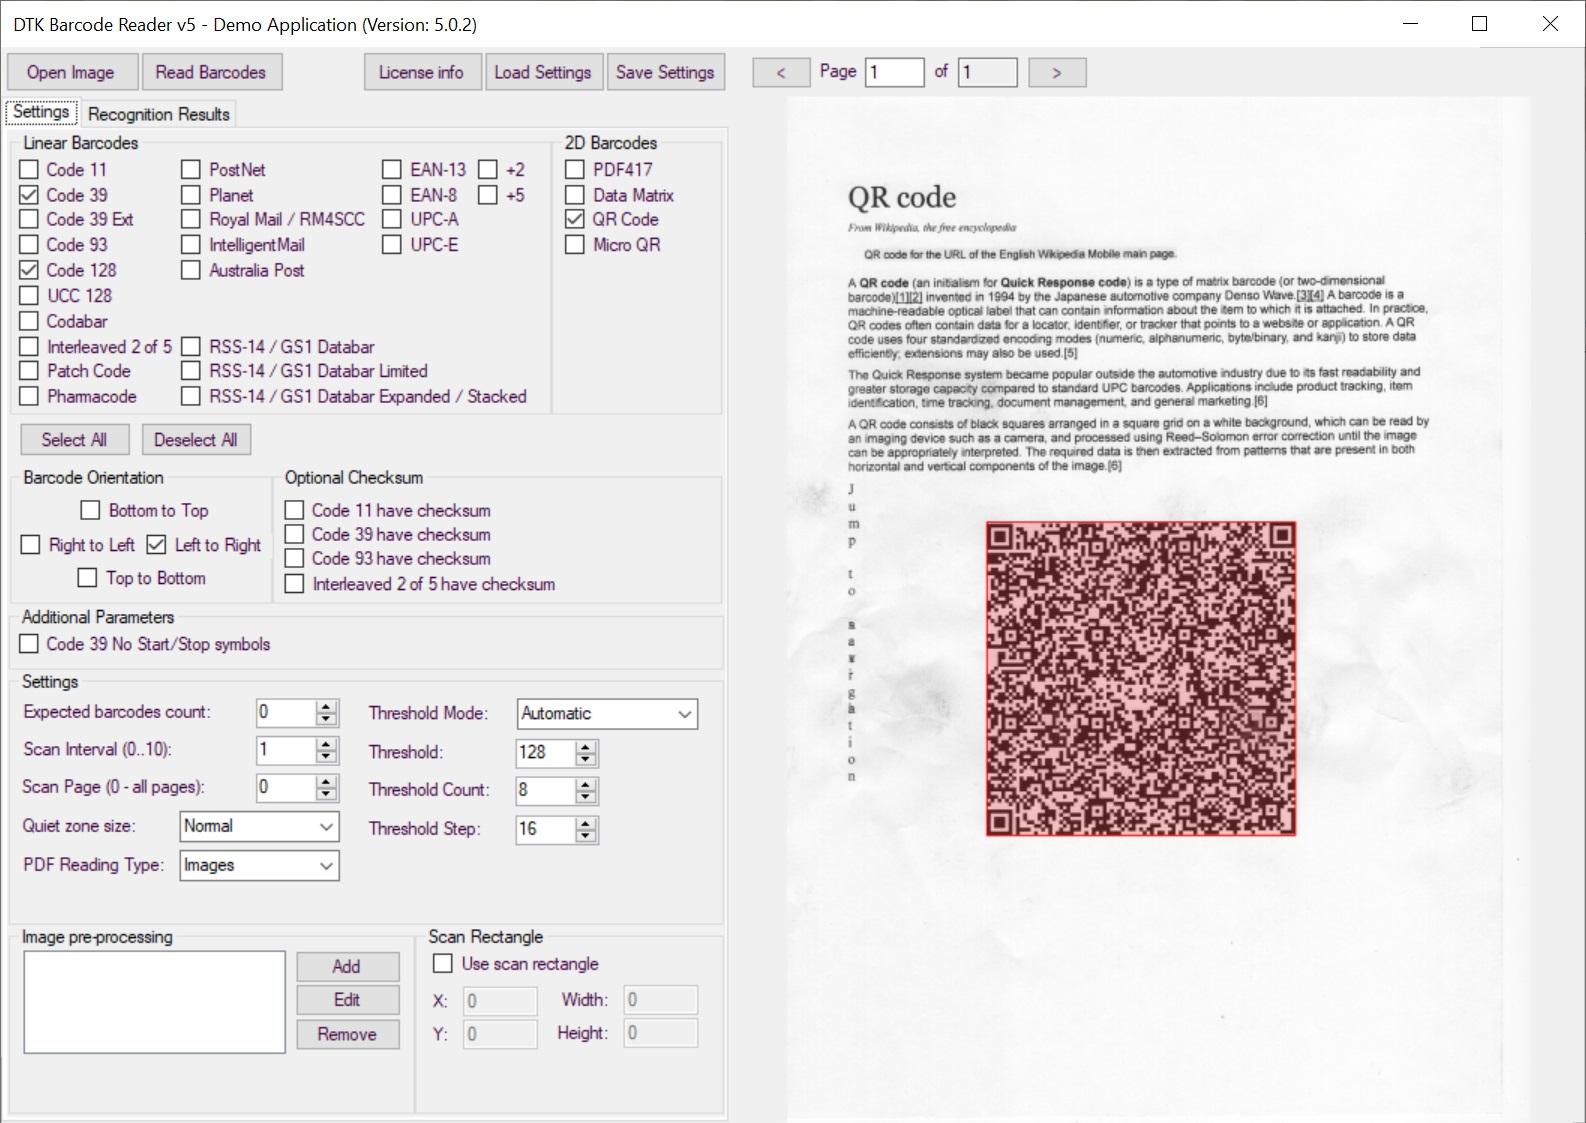
Task: Toggle the PostNet checkbox
Action: [191, 169]
